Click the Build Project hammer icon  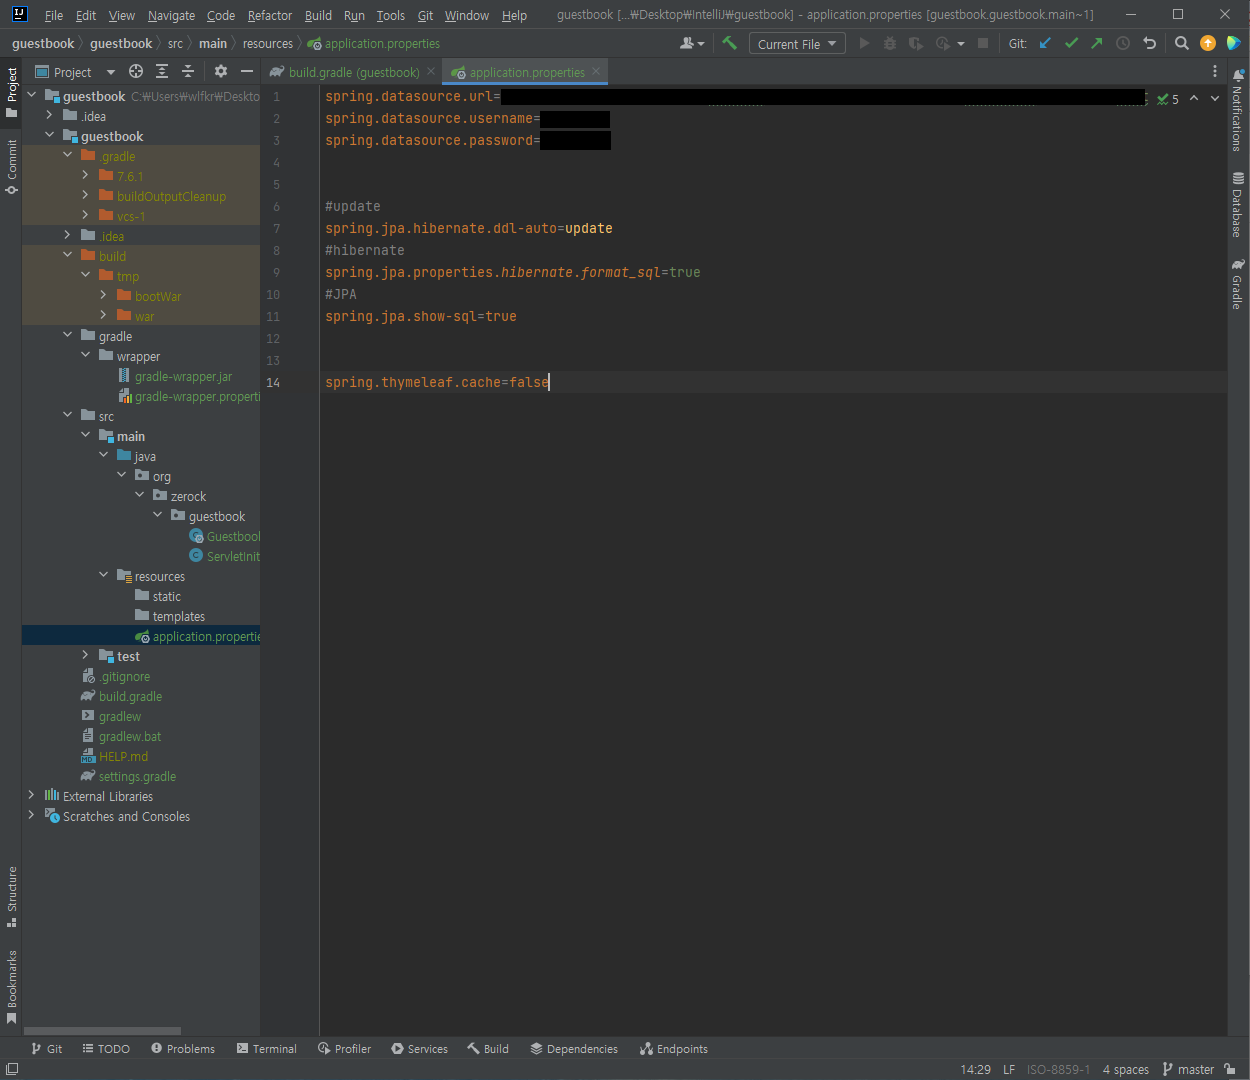[729, 43]
